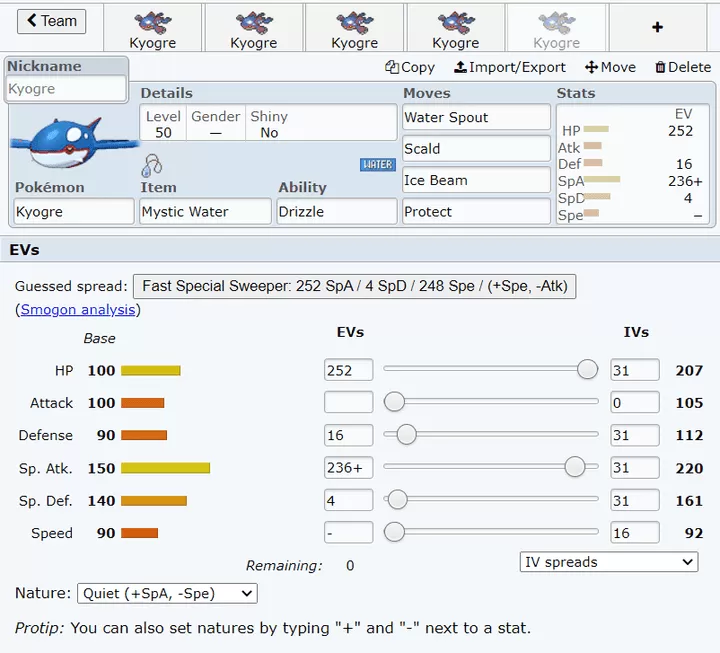Click the empty Attack EV field
The height and width of the screenshot is (653, 720).
(349, 402)
